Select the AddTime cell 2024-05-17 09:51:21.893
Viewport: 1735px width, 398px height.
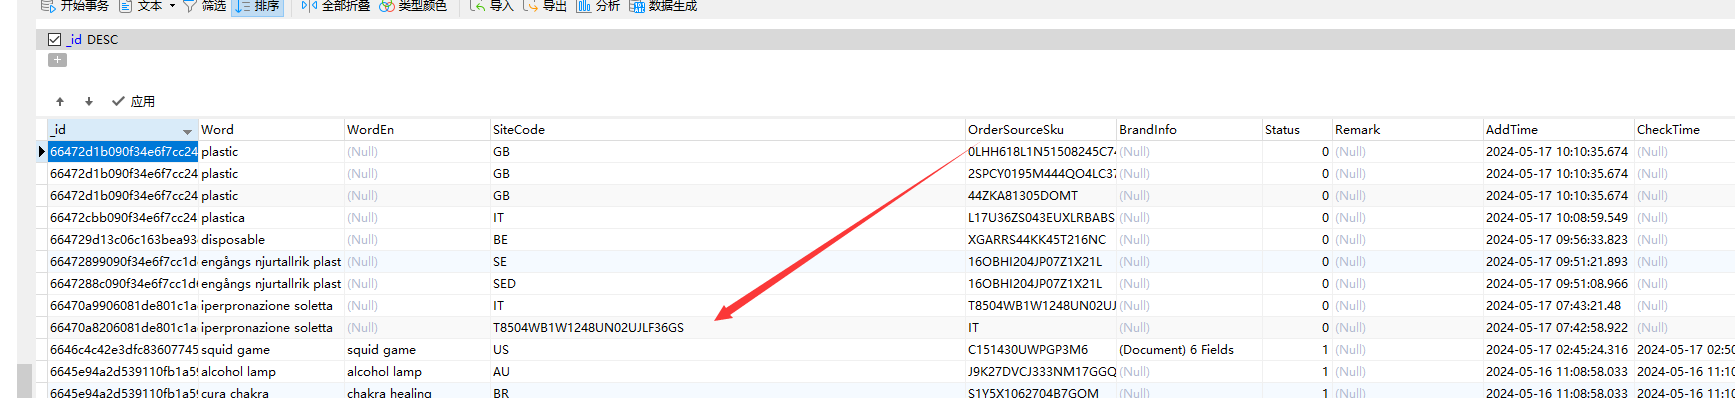[1559, 262]
